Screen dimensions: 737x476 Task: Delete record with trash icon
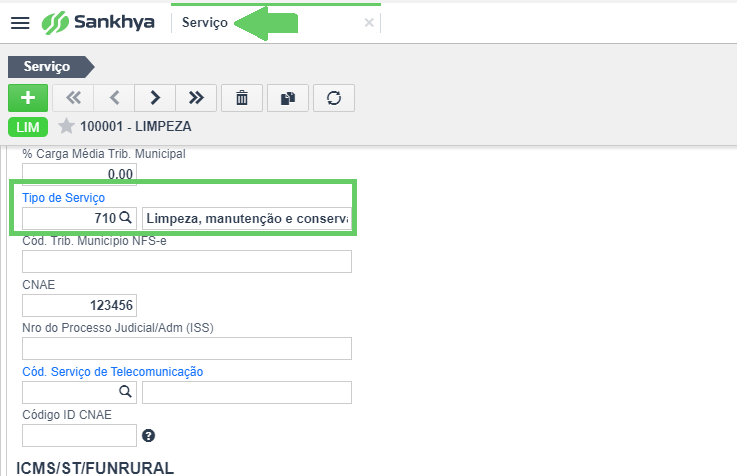point(242,98)
